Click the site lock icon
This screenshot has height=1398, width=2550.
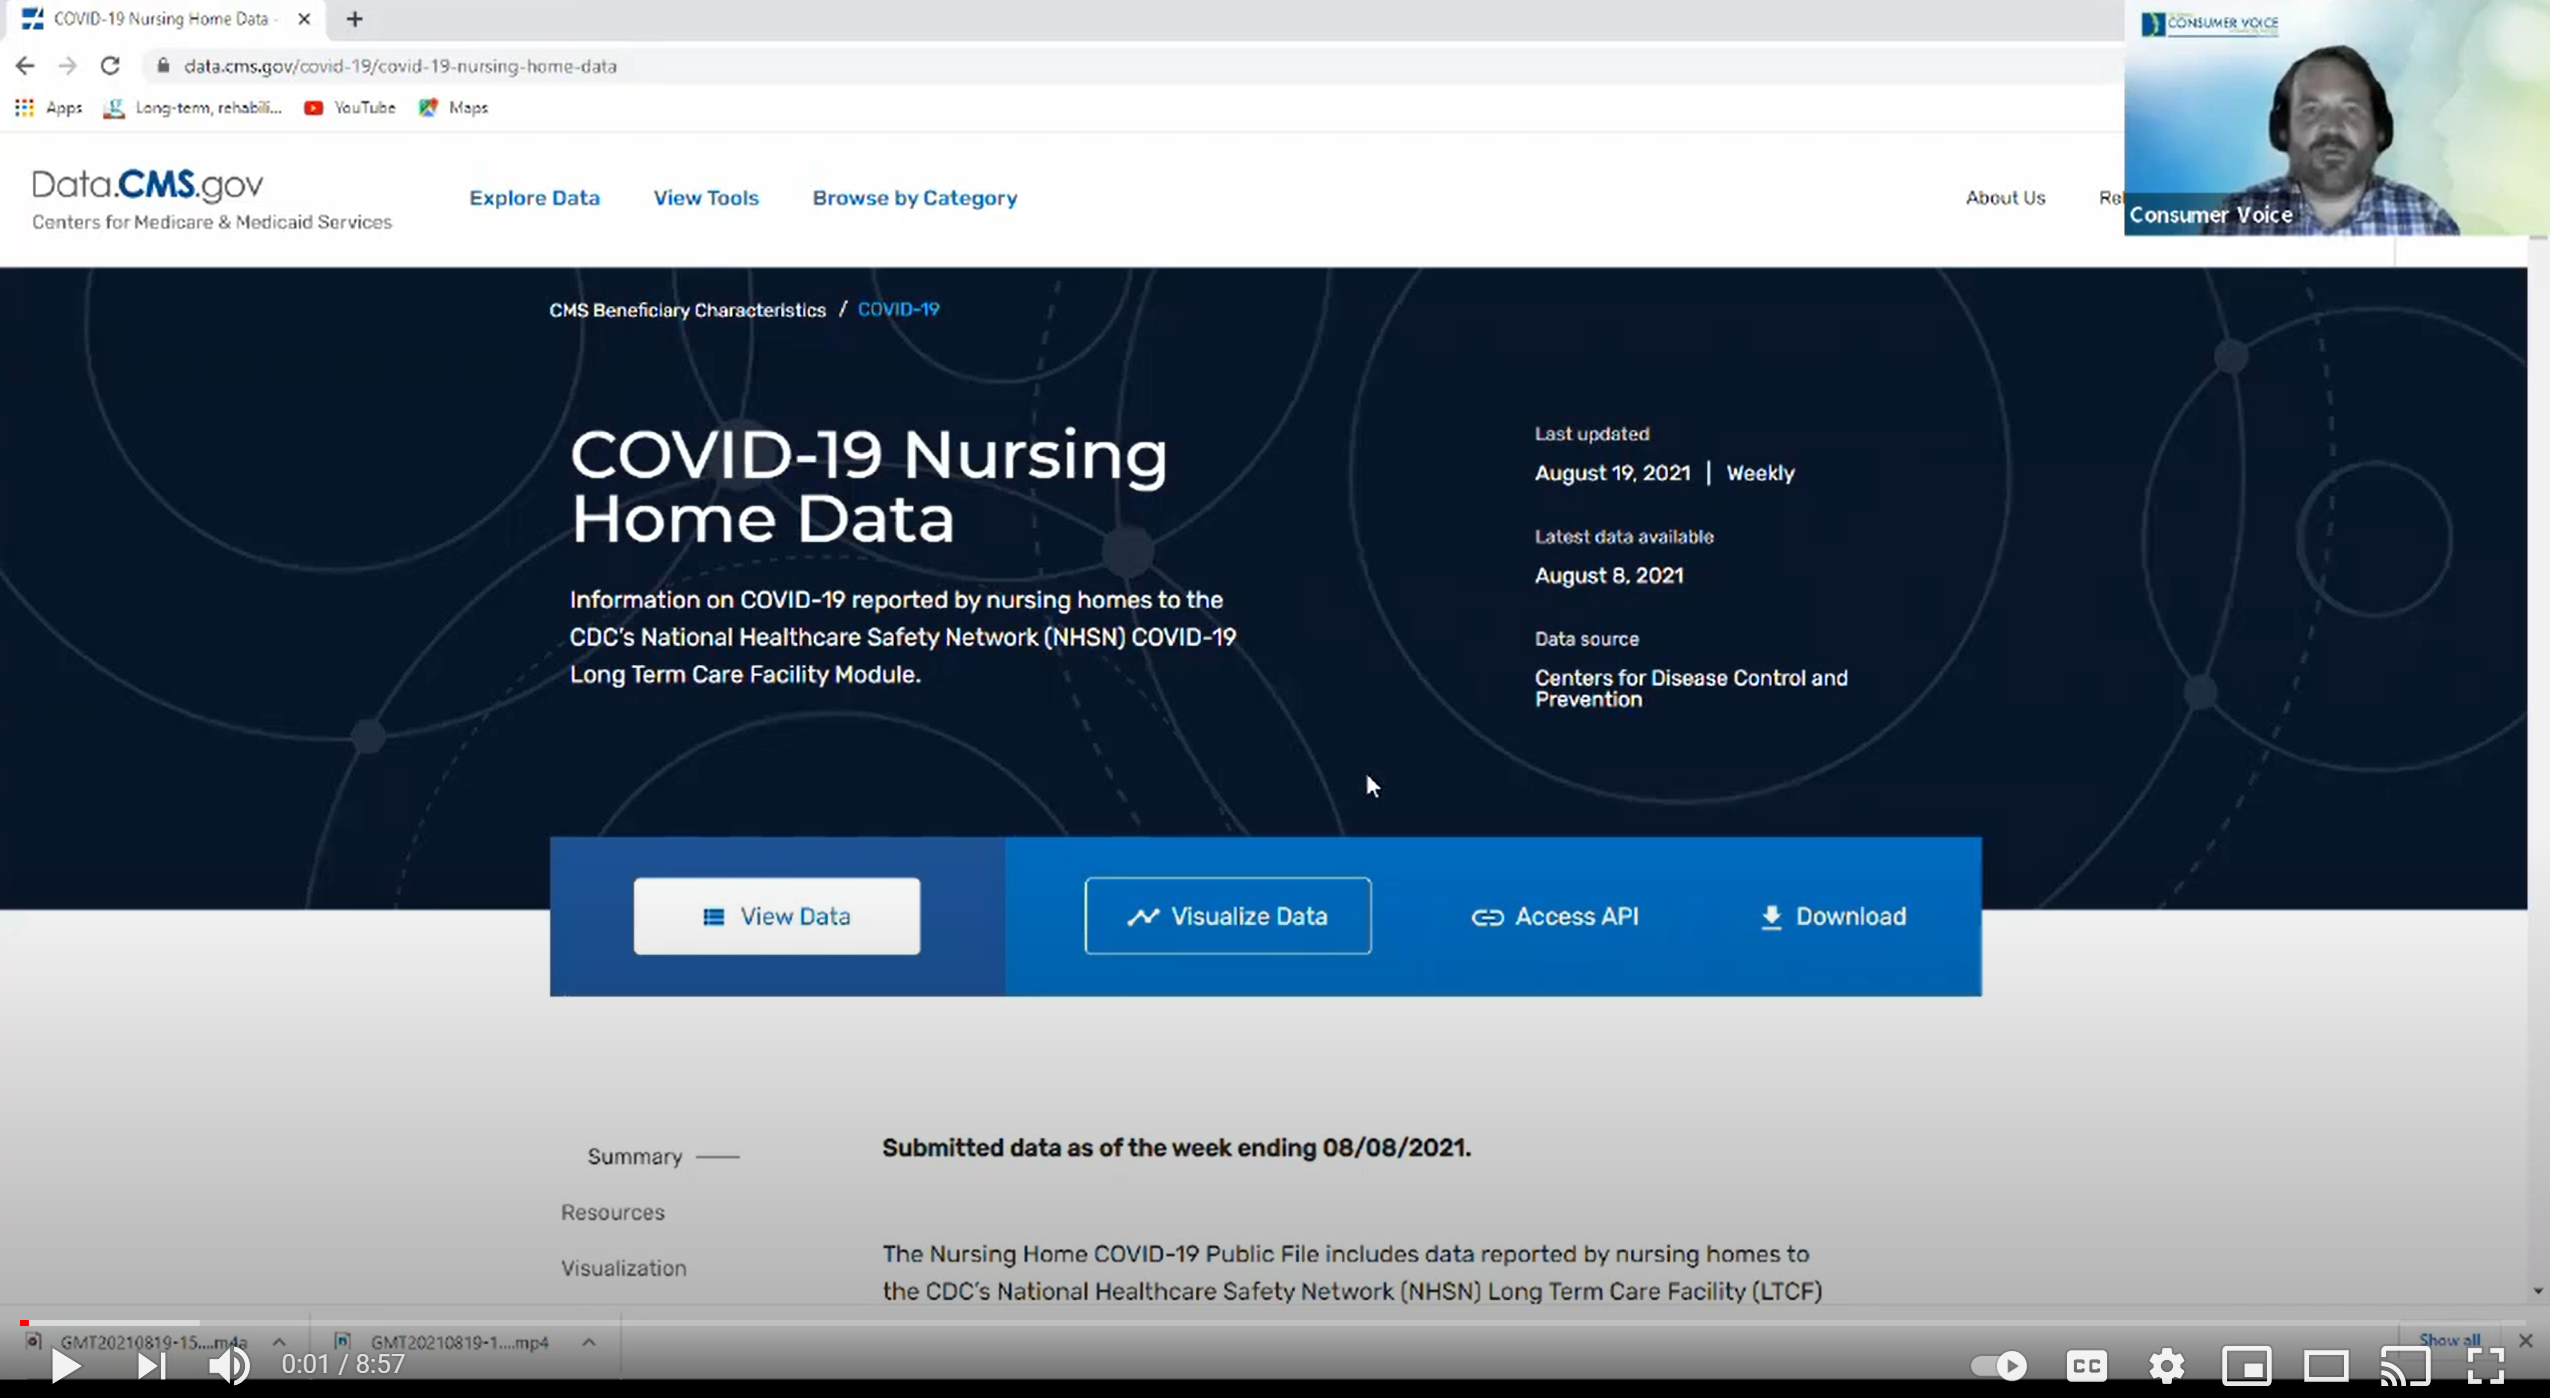click(163, 66)
